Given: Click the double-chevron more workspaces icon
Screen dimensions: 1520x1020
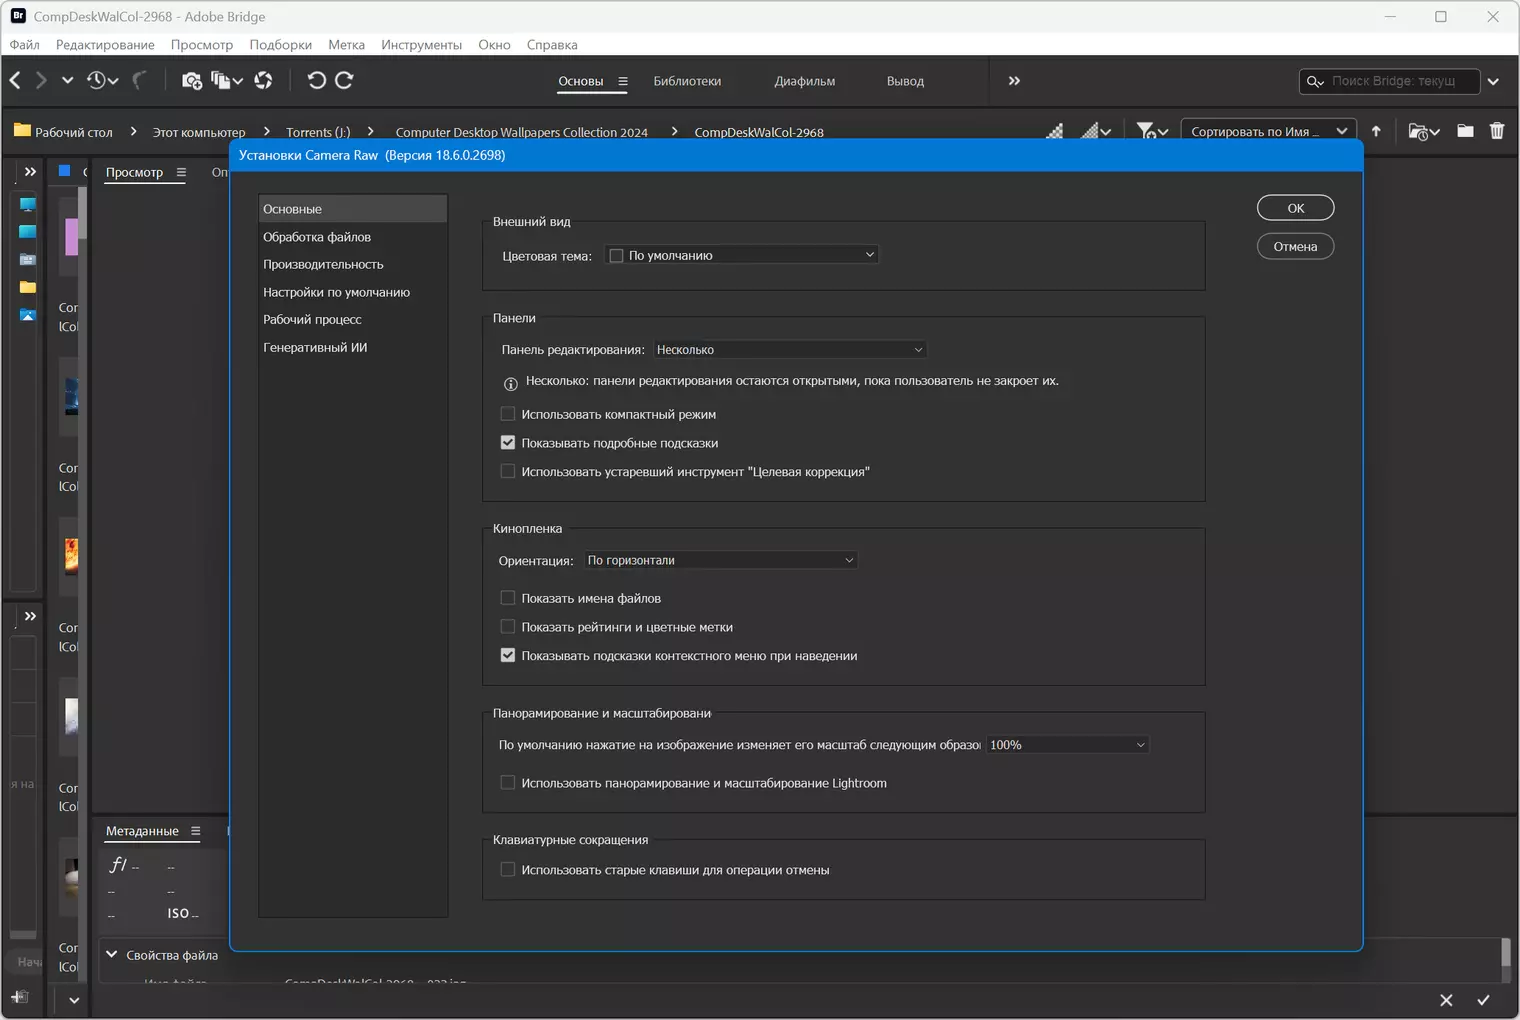Looking at the screenshot, I should pos(1014,81).
